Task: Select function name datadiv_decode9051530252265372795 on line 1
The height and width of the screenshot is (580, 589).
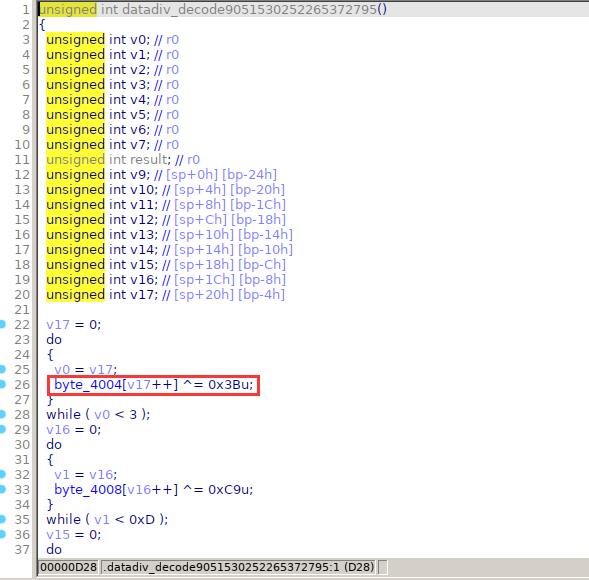Action: tap(249, 9)
